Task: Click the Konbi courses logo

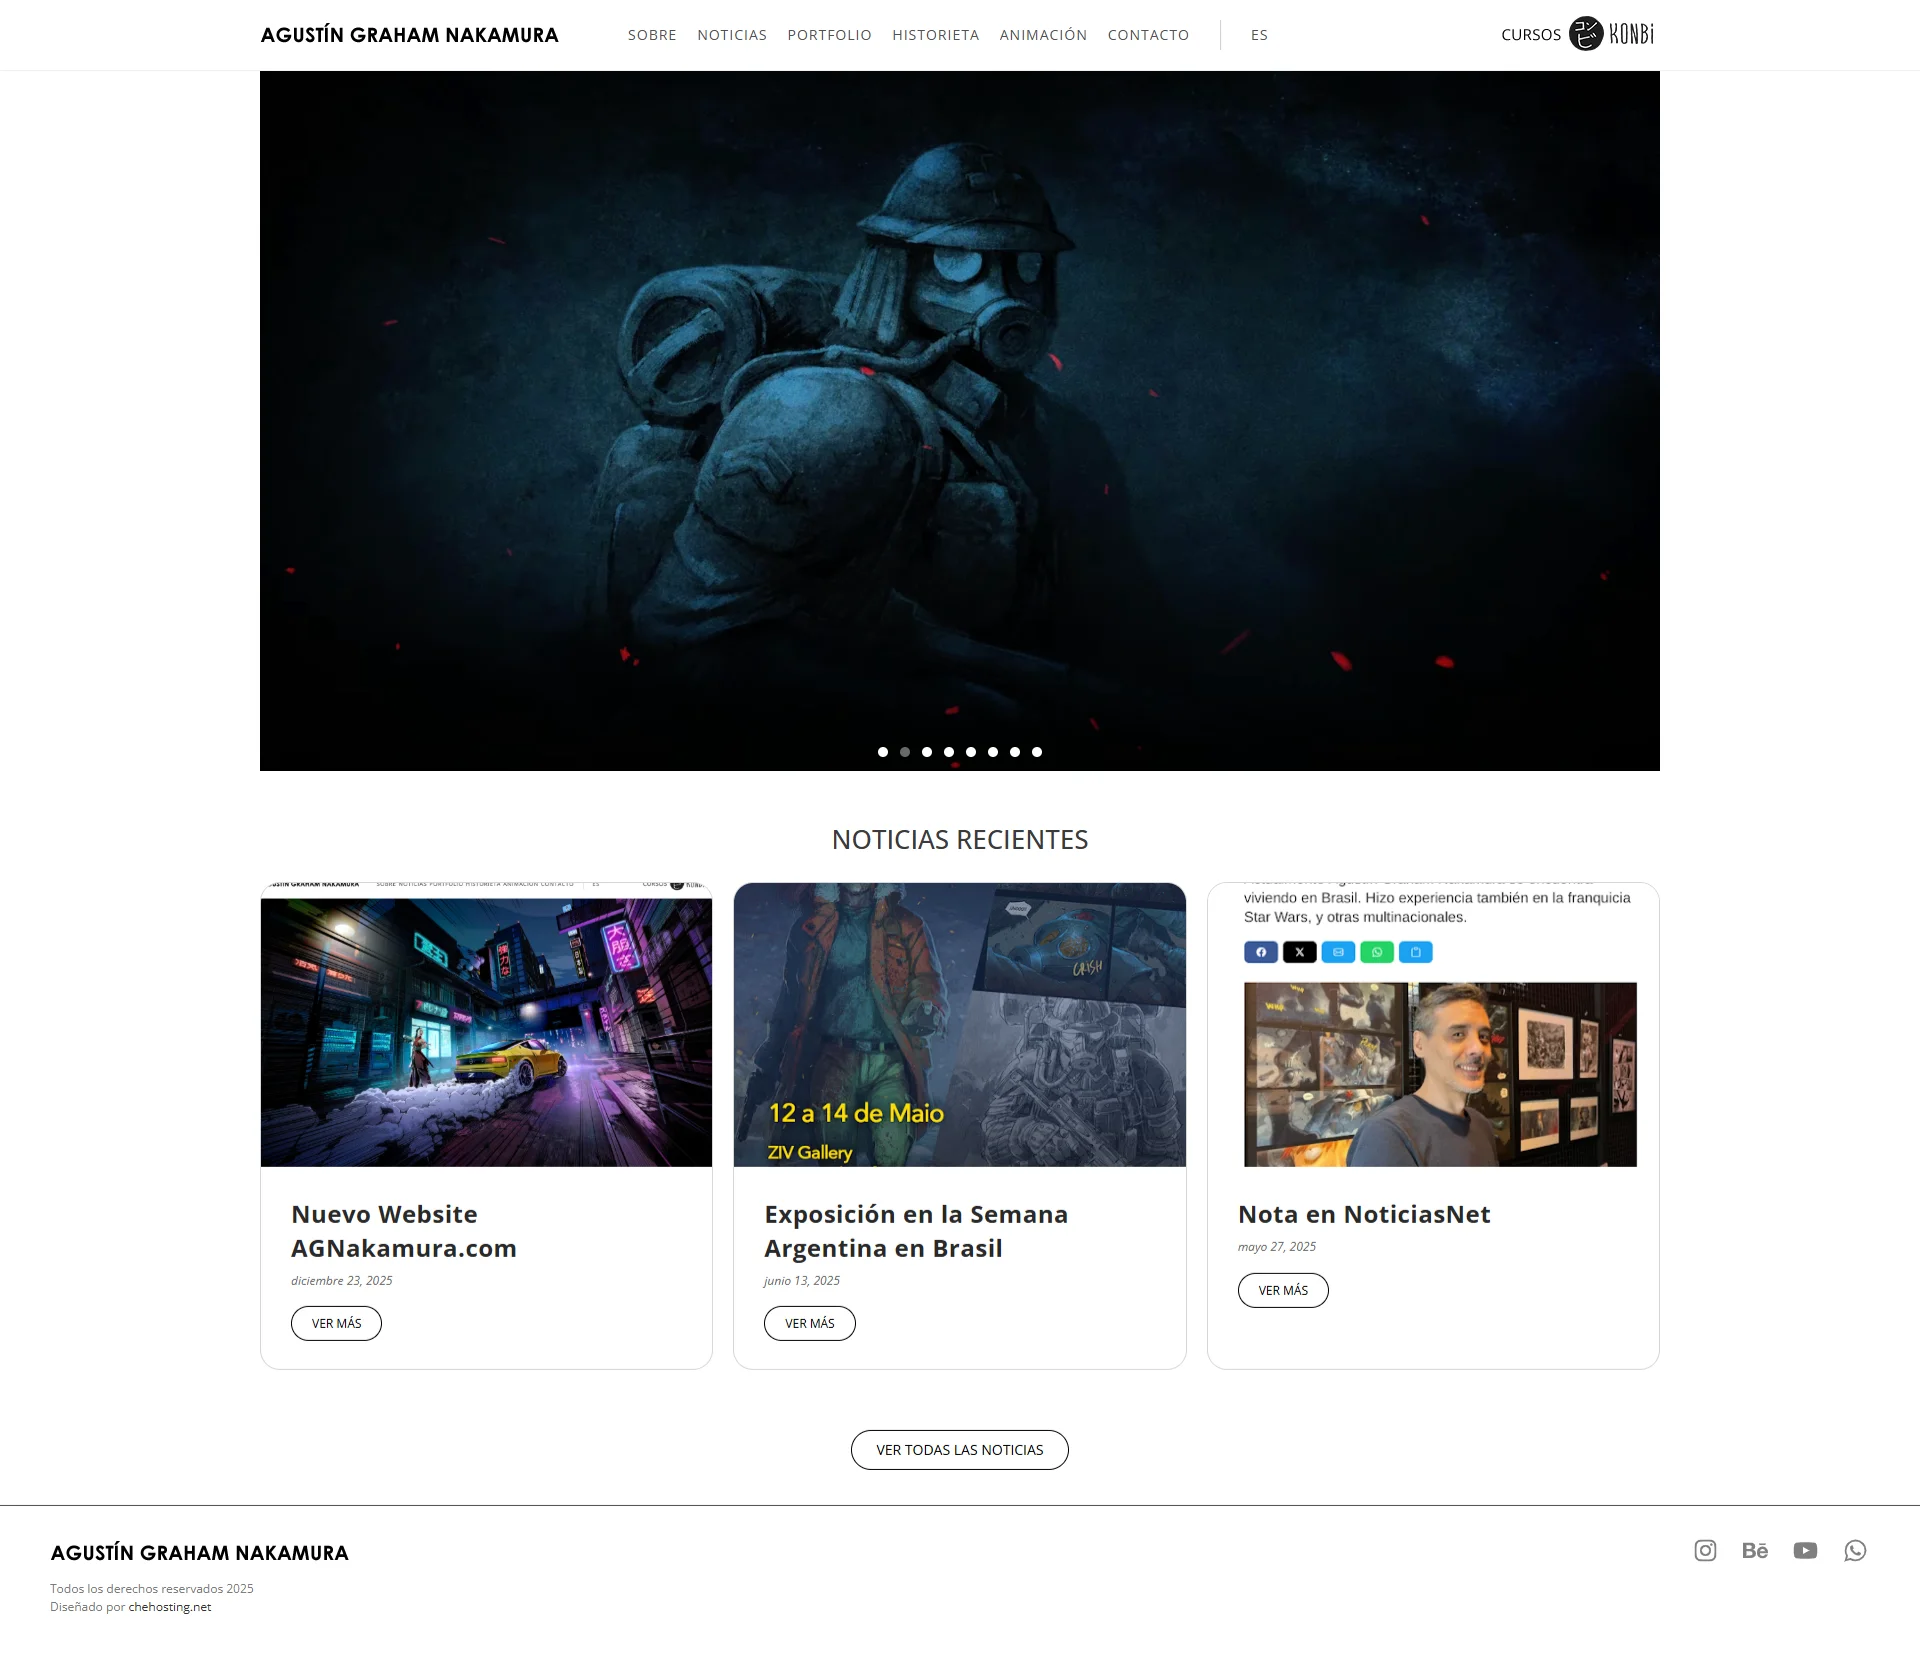Action: [x=1611, y=34]
